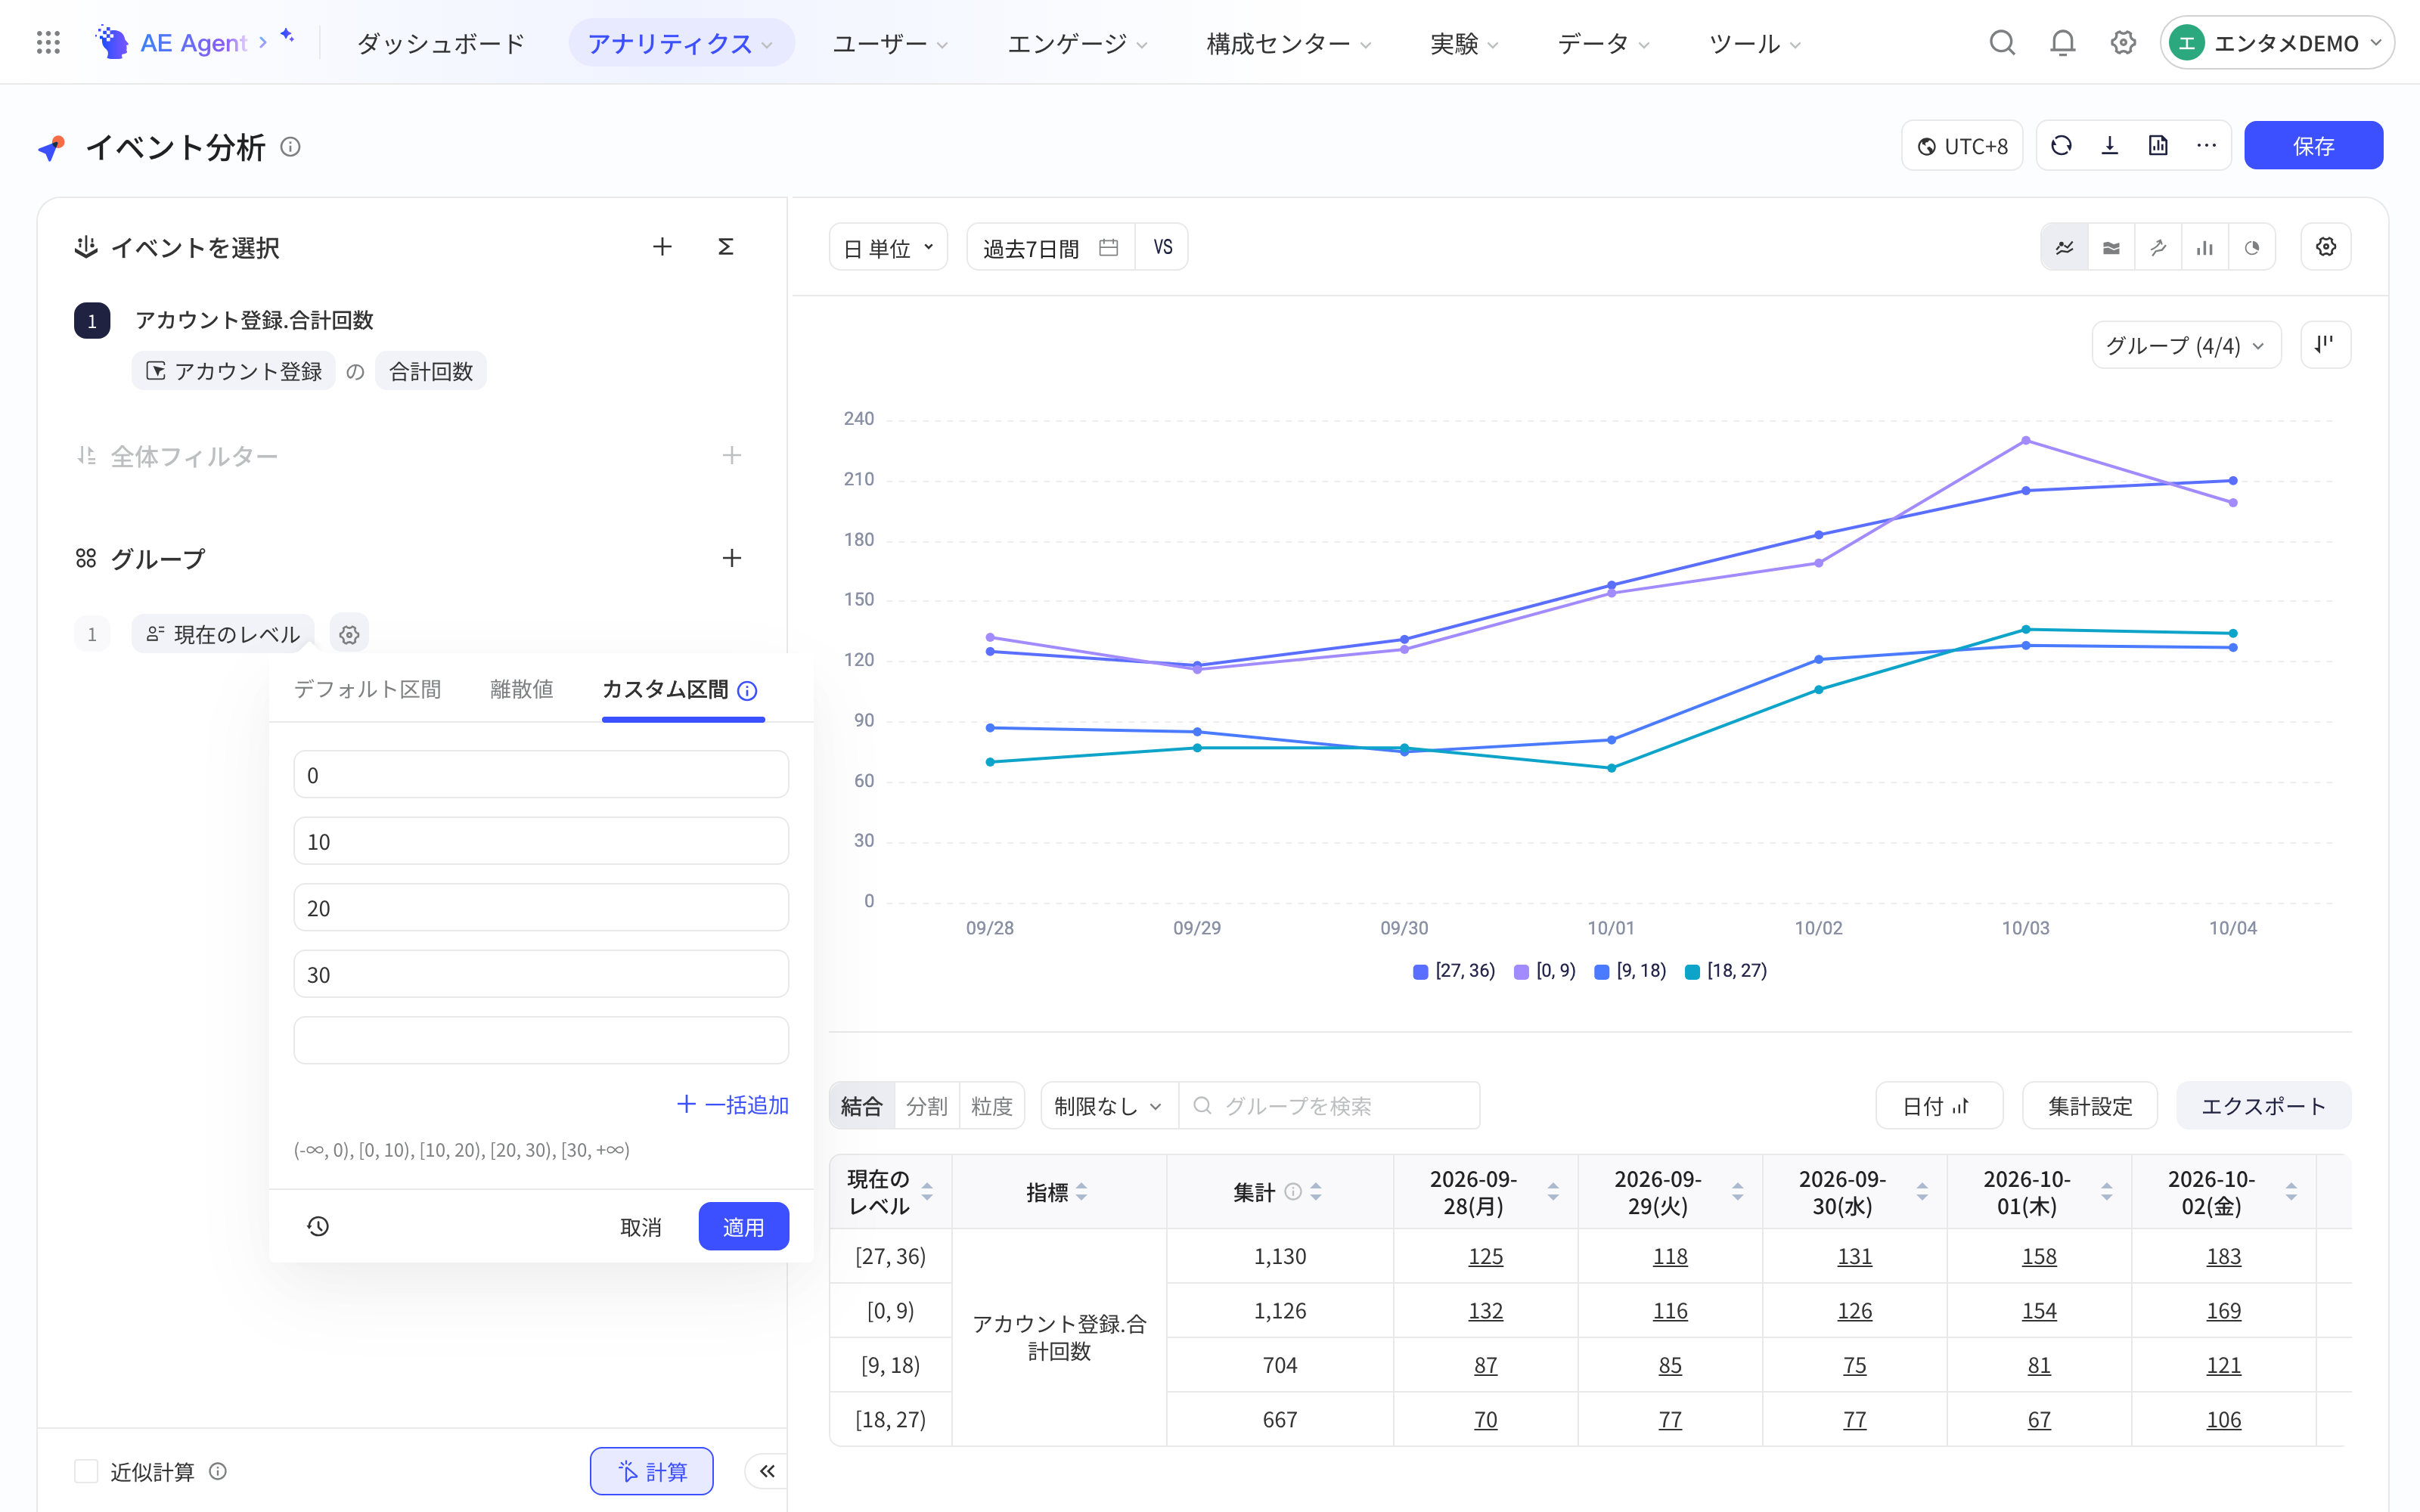Switch to stacked area chart icon

pos(2111,247)
